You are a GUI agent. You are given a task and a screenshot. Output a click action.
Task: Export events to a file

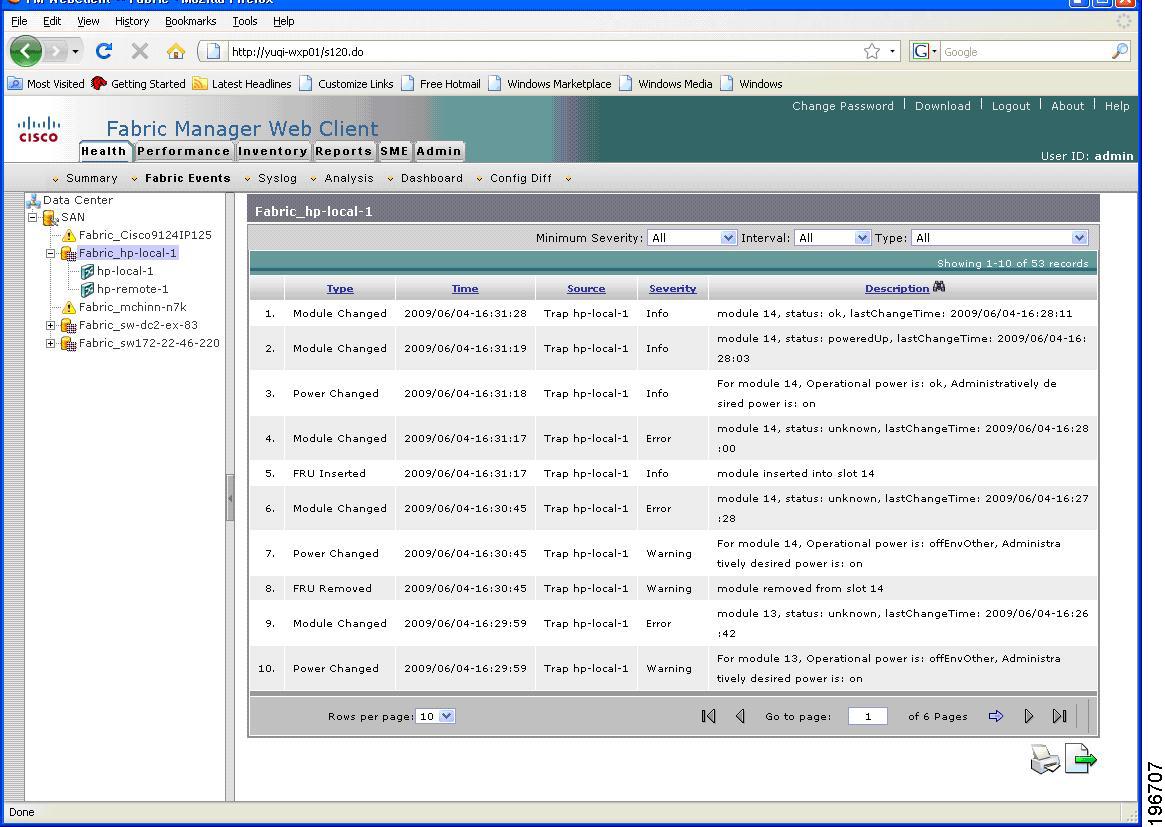tap(1082, 759)
